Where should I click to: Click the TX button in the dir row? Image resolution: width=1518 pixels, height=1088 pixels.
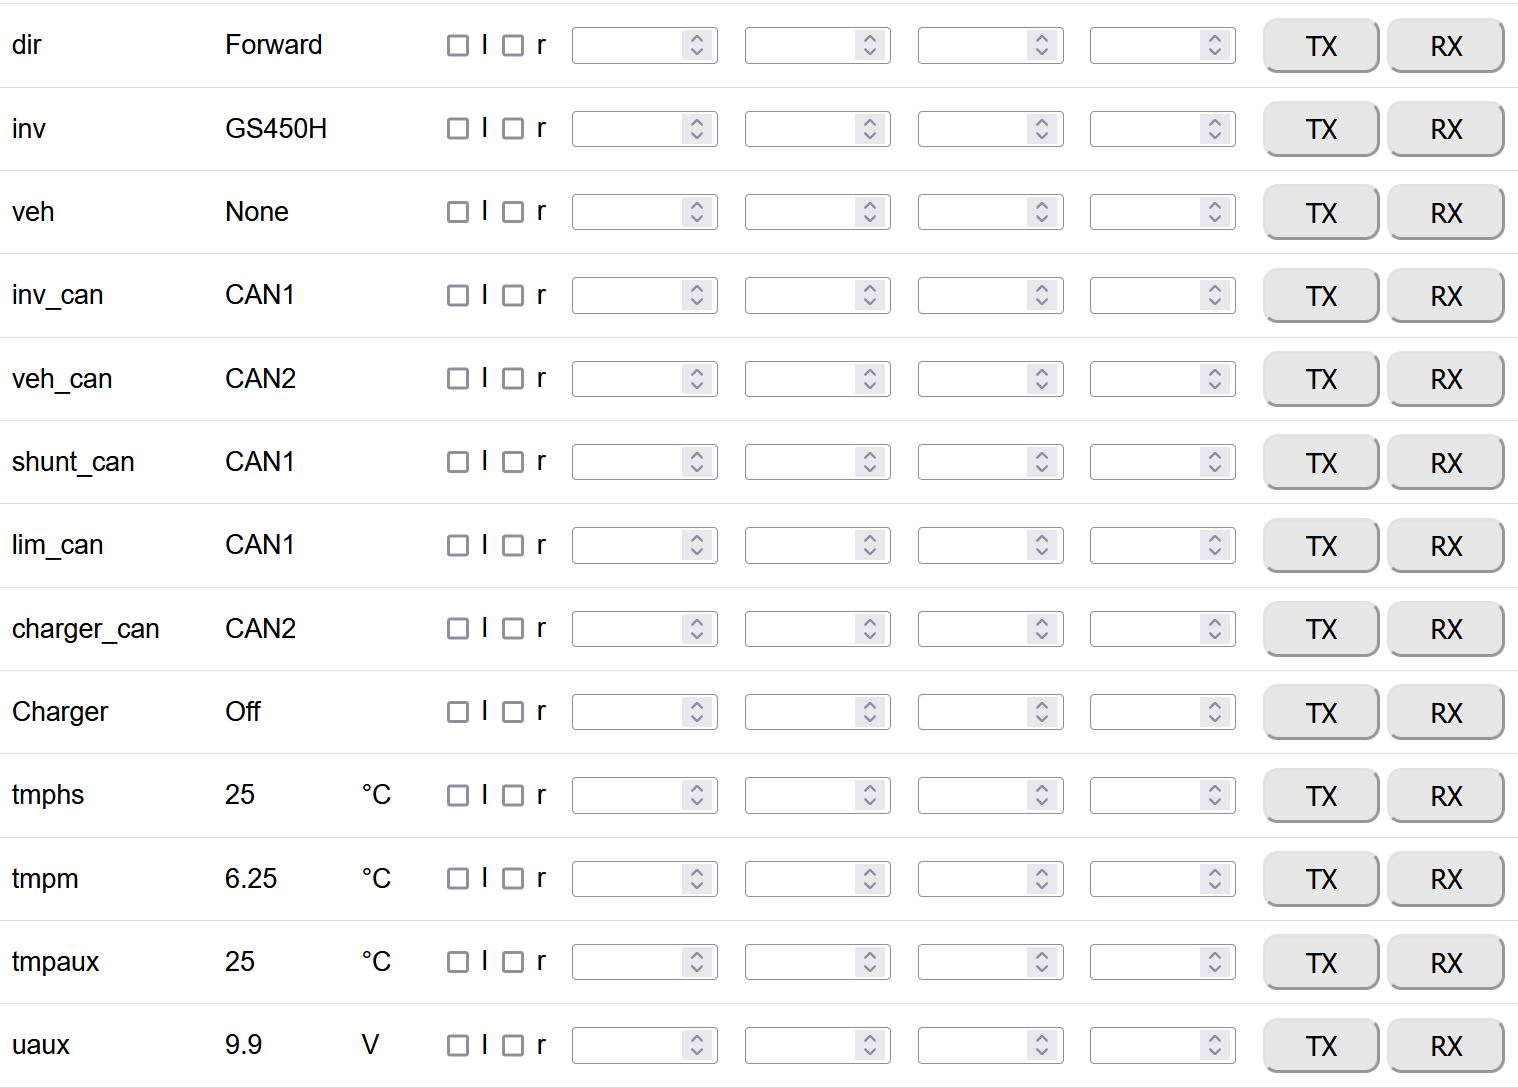click(x=1320, y=46)
